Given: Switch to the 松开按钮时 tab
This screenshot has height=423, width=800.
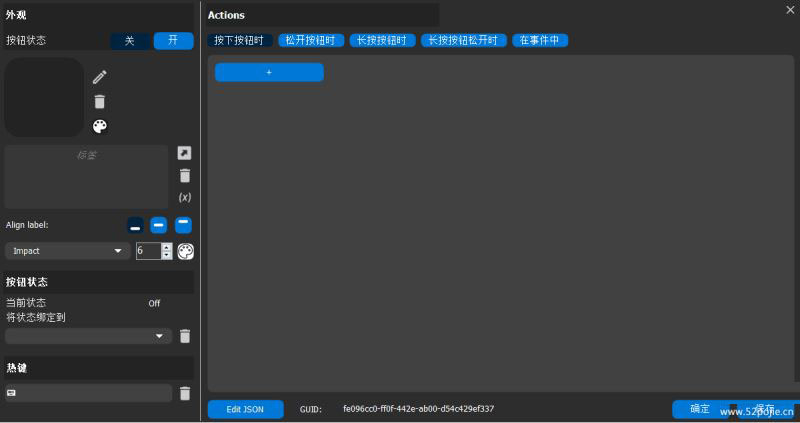Looking at the screenshot, I should point(311,41).
